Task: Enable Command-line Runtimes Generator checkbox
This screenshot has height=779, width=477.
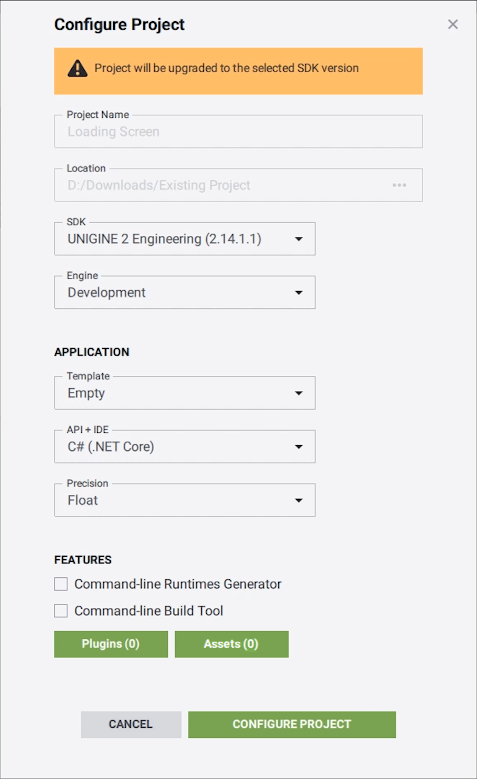Action: click(x=61, y=584)
